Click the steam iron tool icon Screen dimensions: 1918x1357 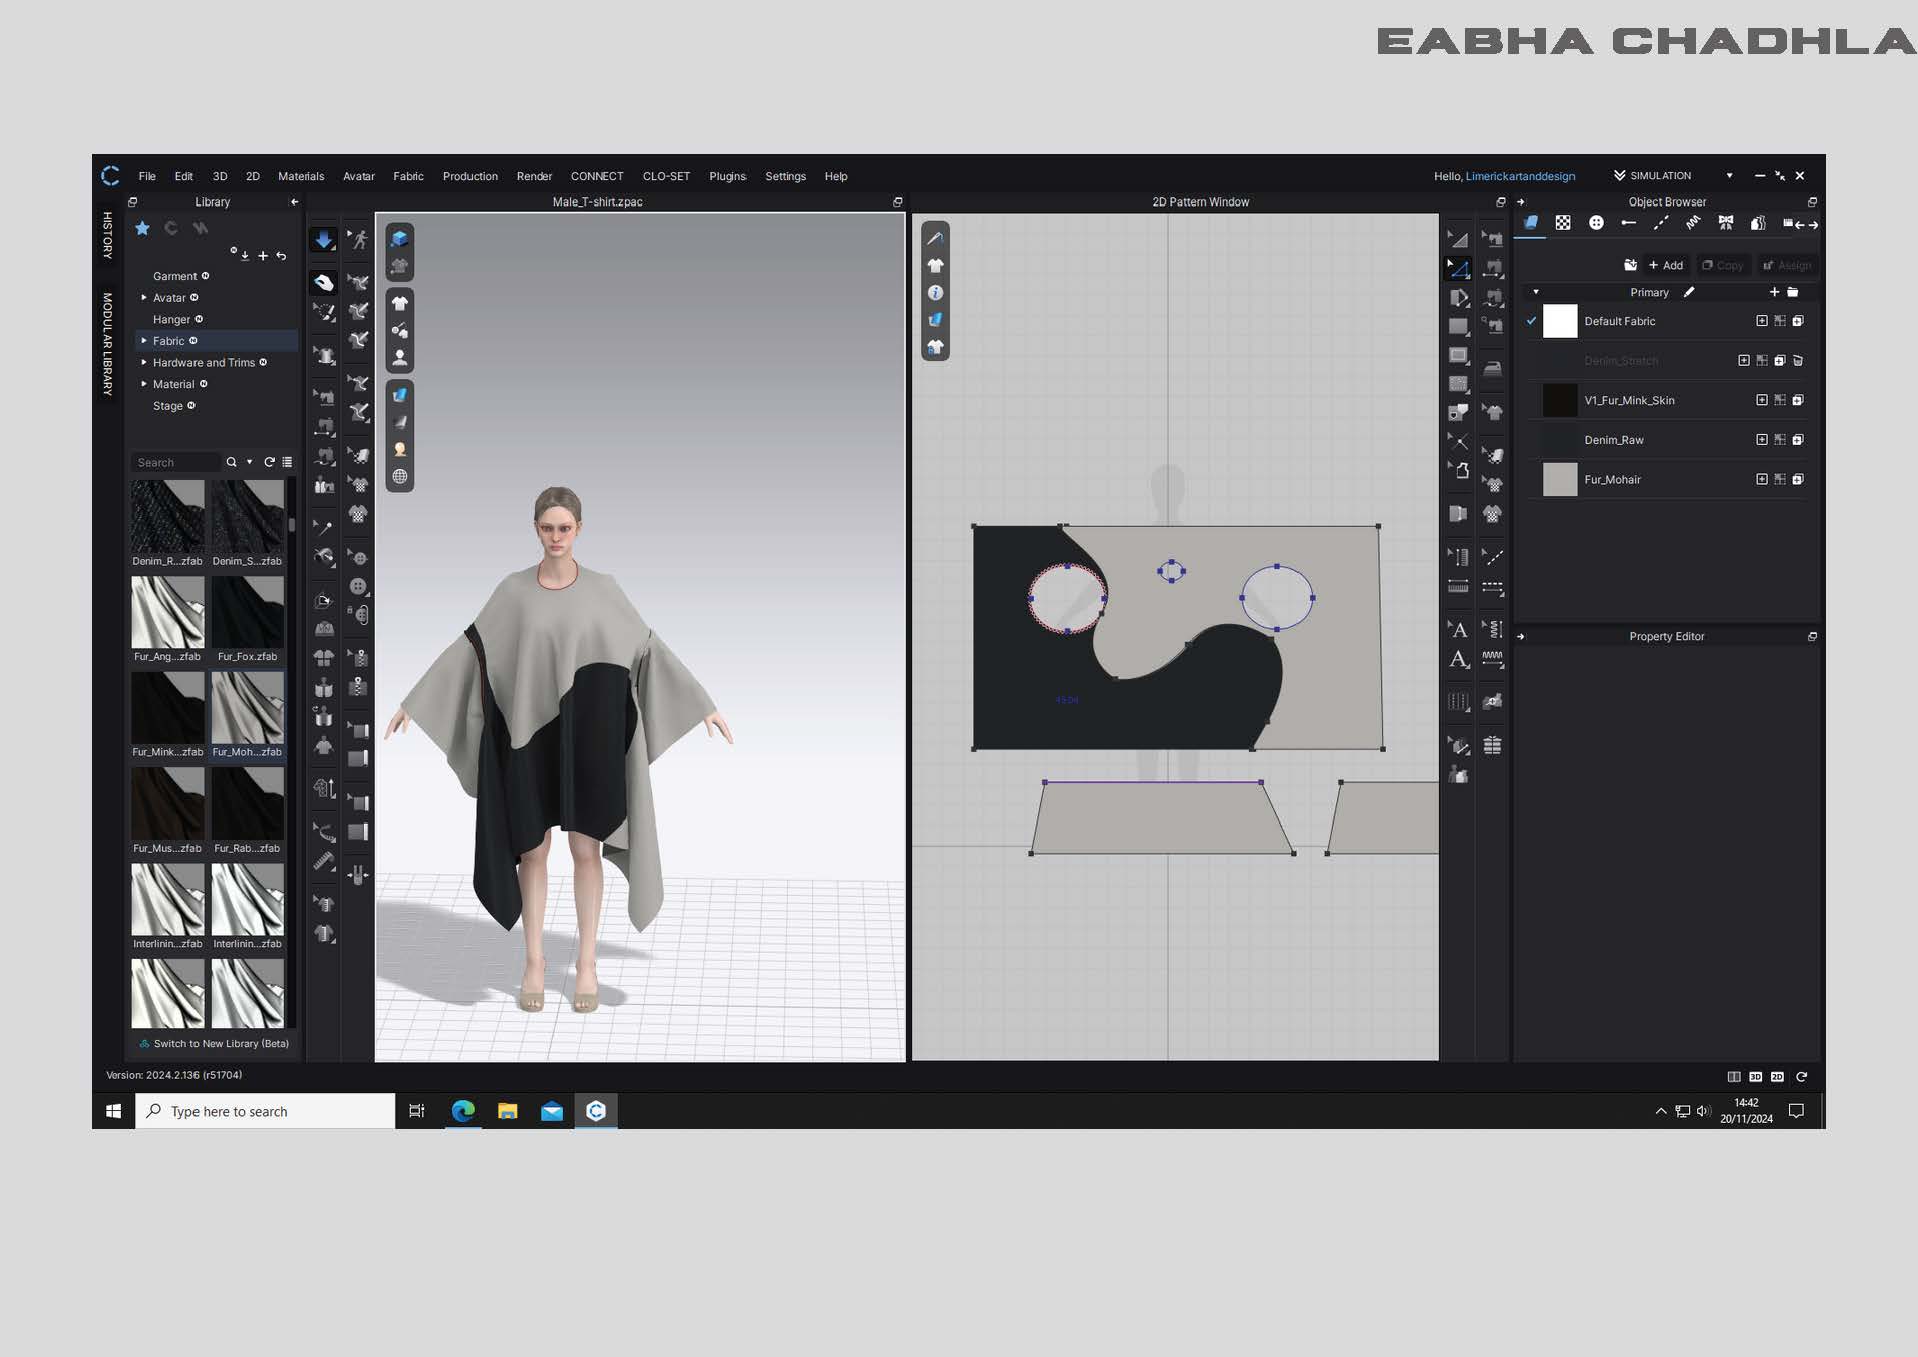point(1492,368)
